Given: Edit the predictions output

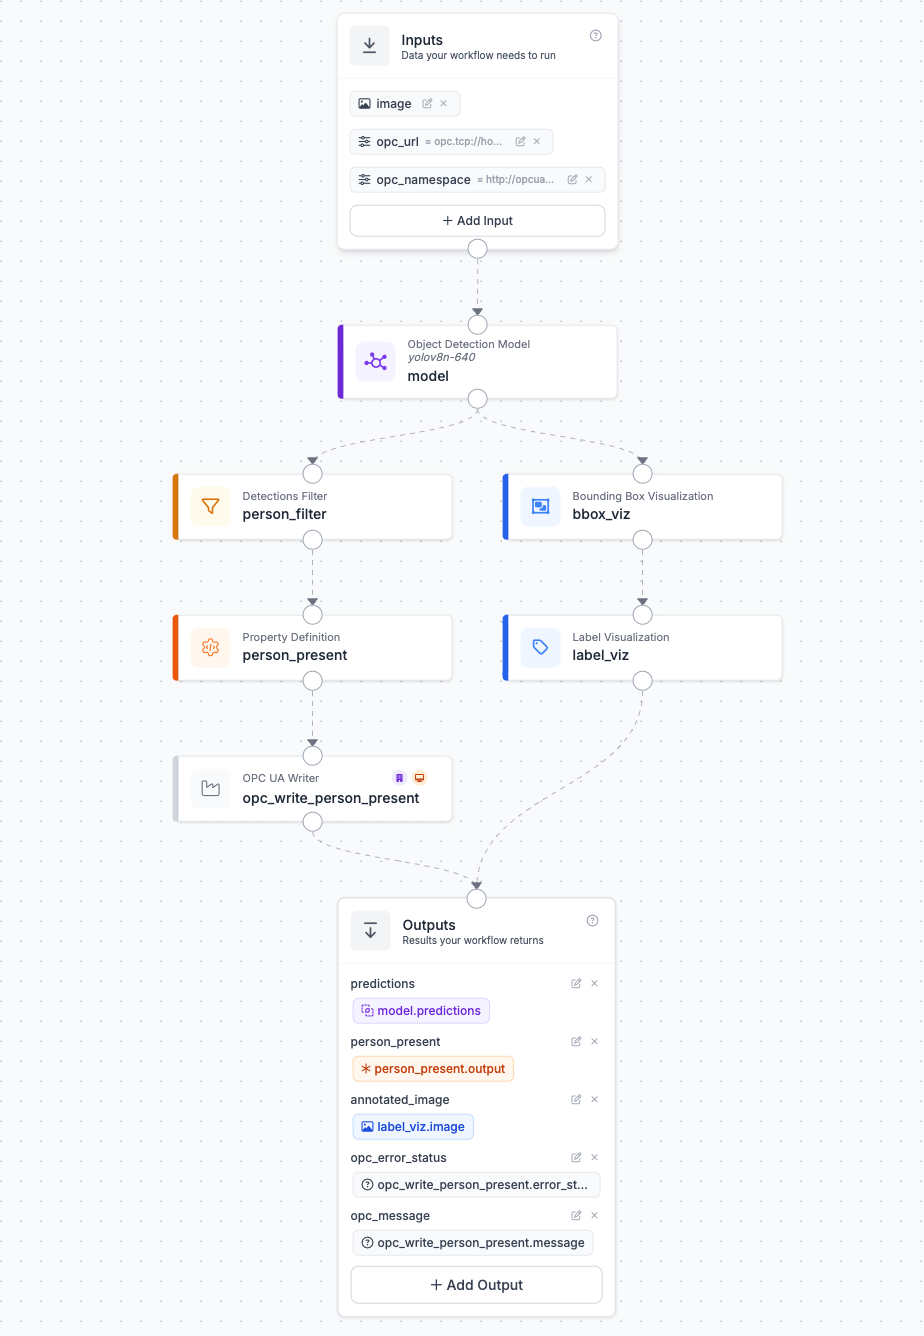Looking at the screenshot, I should click(576, 984).
